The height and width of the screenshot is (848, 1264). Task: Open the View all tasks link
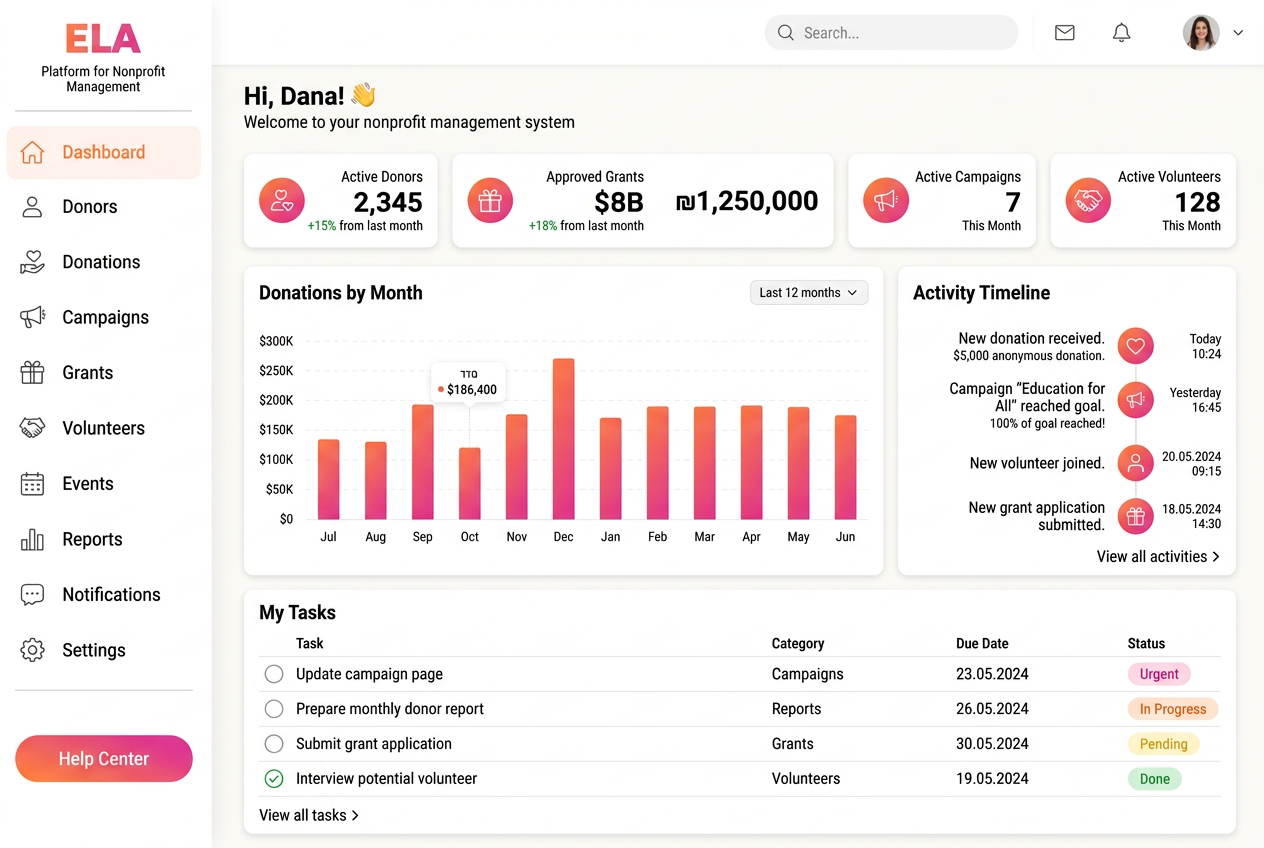(x=309, y=815)
